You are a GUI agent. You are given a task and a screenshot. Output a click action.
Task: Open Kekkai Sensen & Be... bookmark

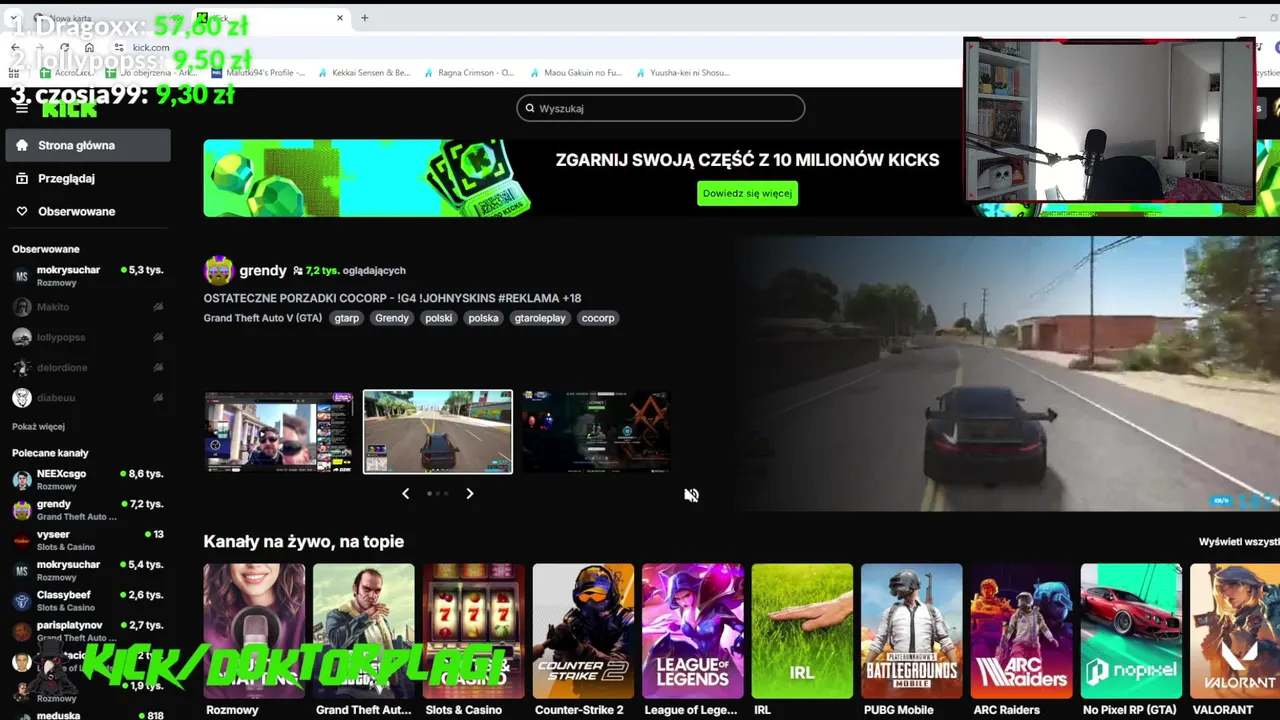pyautogui.click(x=364, y=72)
